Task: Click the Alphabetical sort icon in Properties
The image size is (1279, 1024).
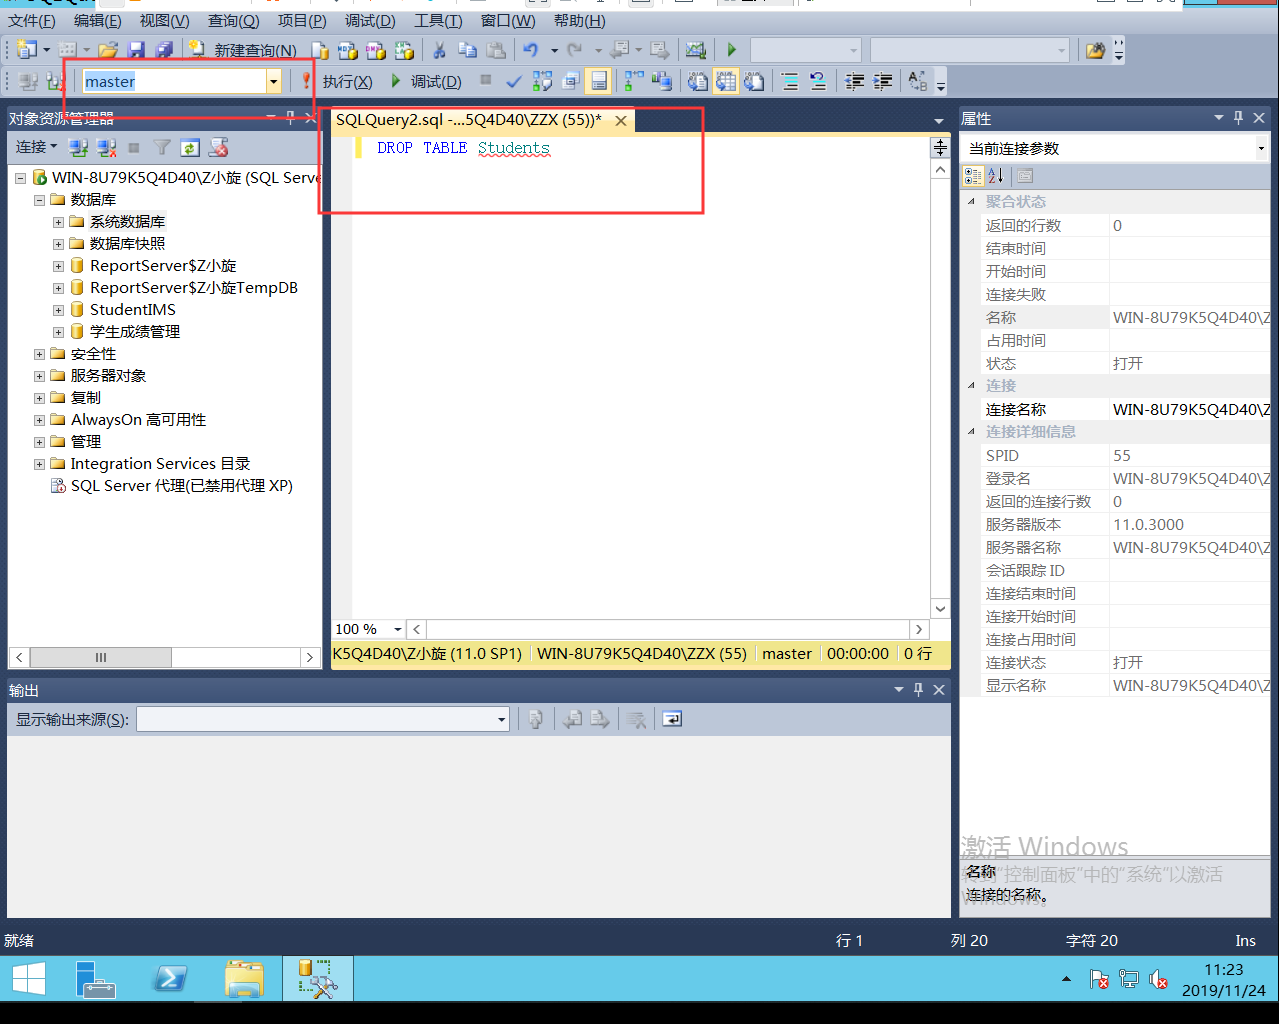Action: pyautogui.click(x=996, y=176)
